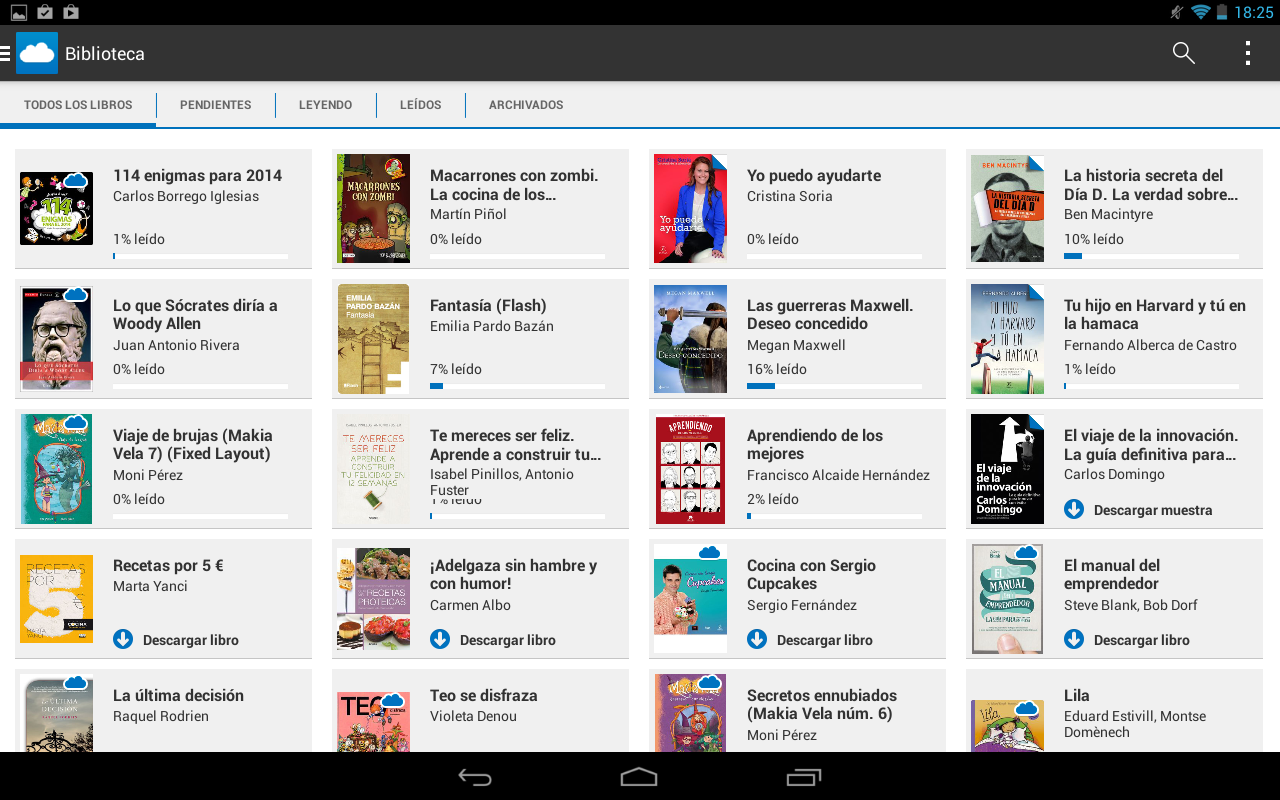This screenshot has height=800, width=1280.
Task: Tap cloud badge on Lo que Sócrates diría cover
Action: [x=76, y=294]
